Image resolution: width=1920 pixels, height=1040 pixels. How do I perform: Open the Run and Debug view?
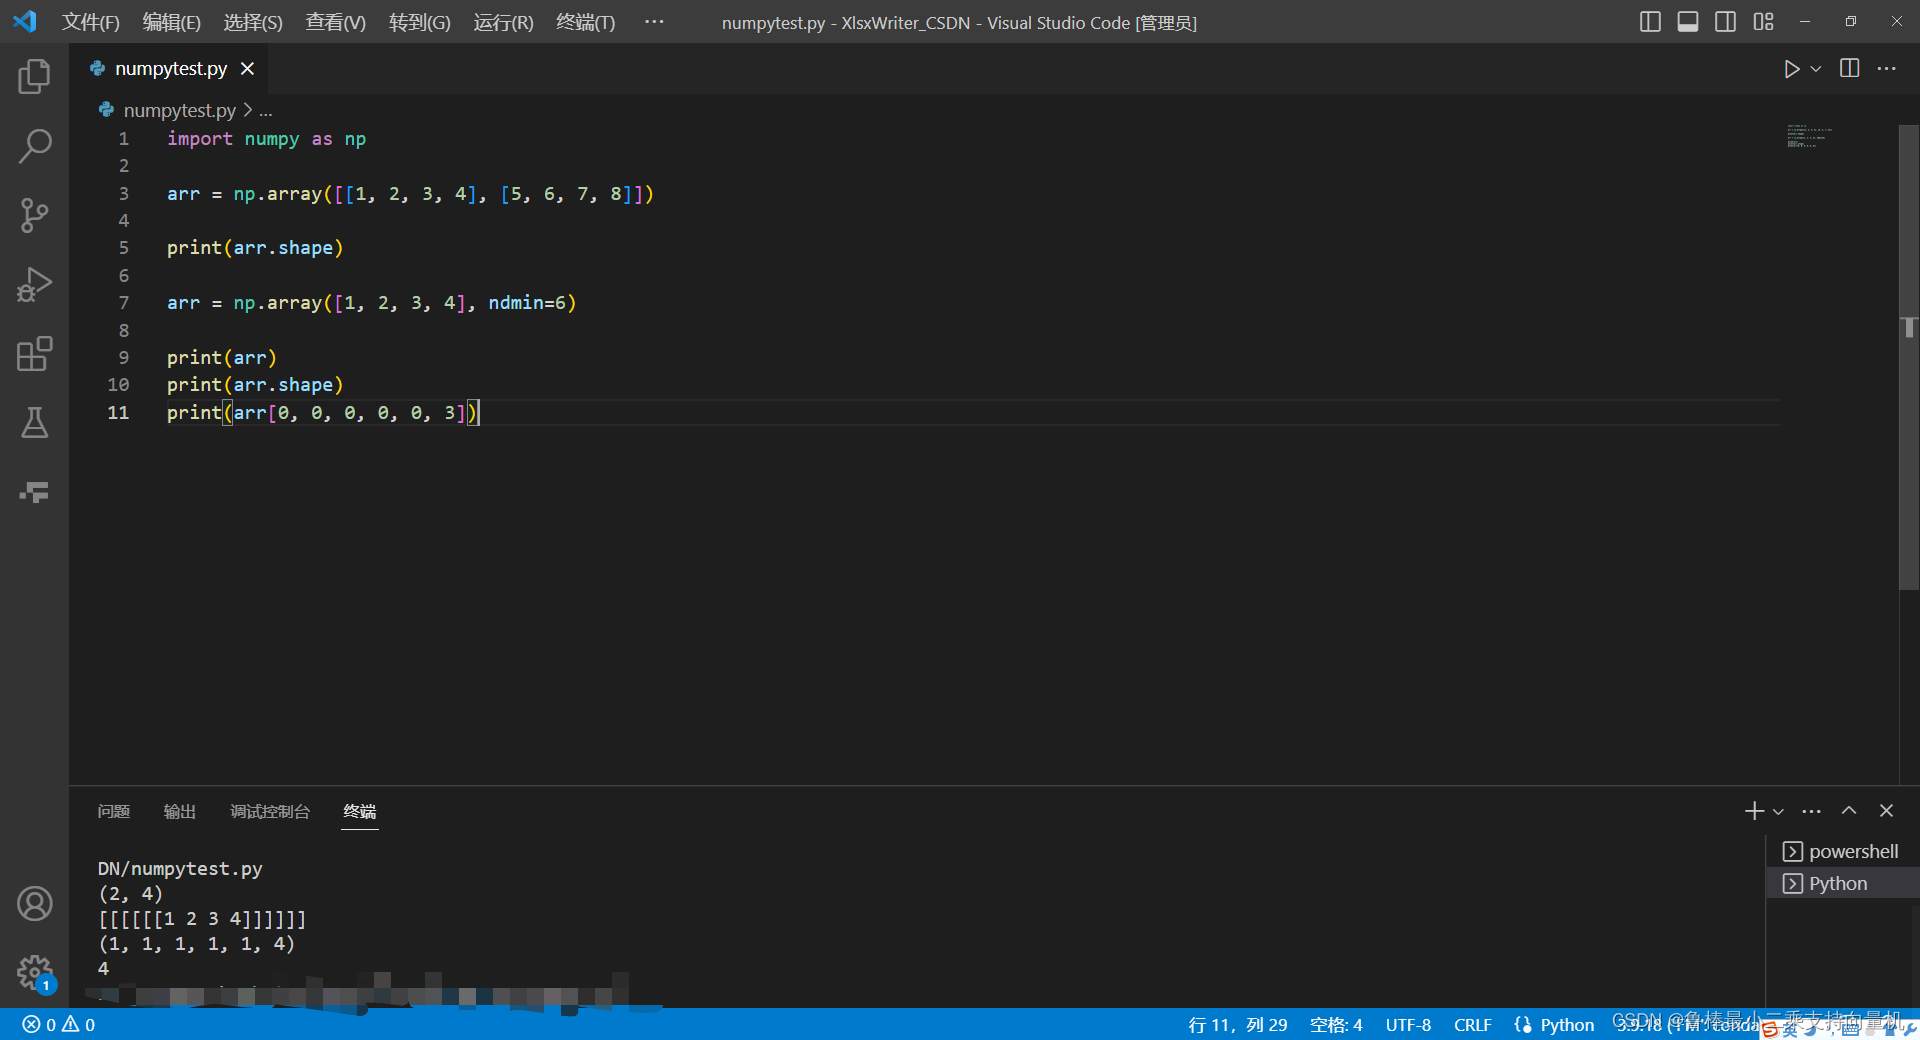pos(34,284)
